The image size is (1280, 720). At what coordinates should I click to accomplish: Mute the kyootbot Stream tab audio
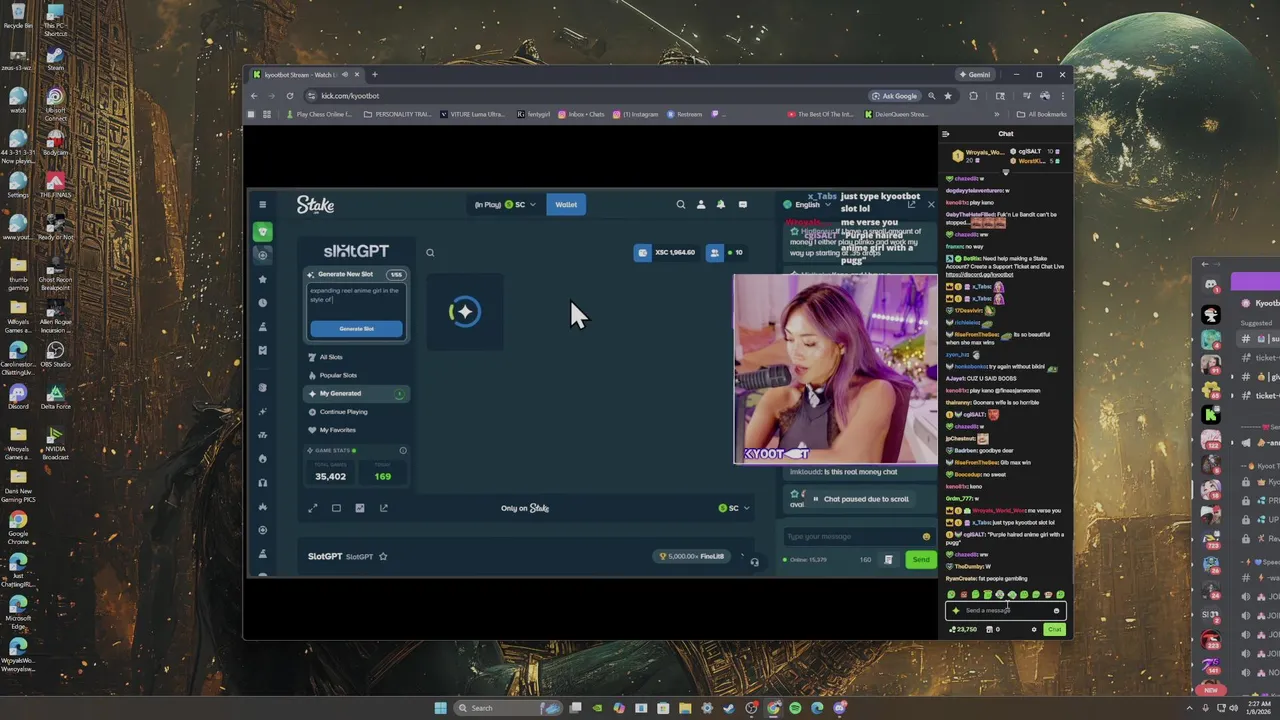(x=345, y=75)
